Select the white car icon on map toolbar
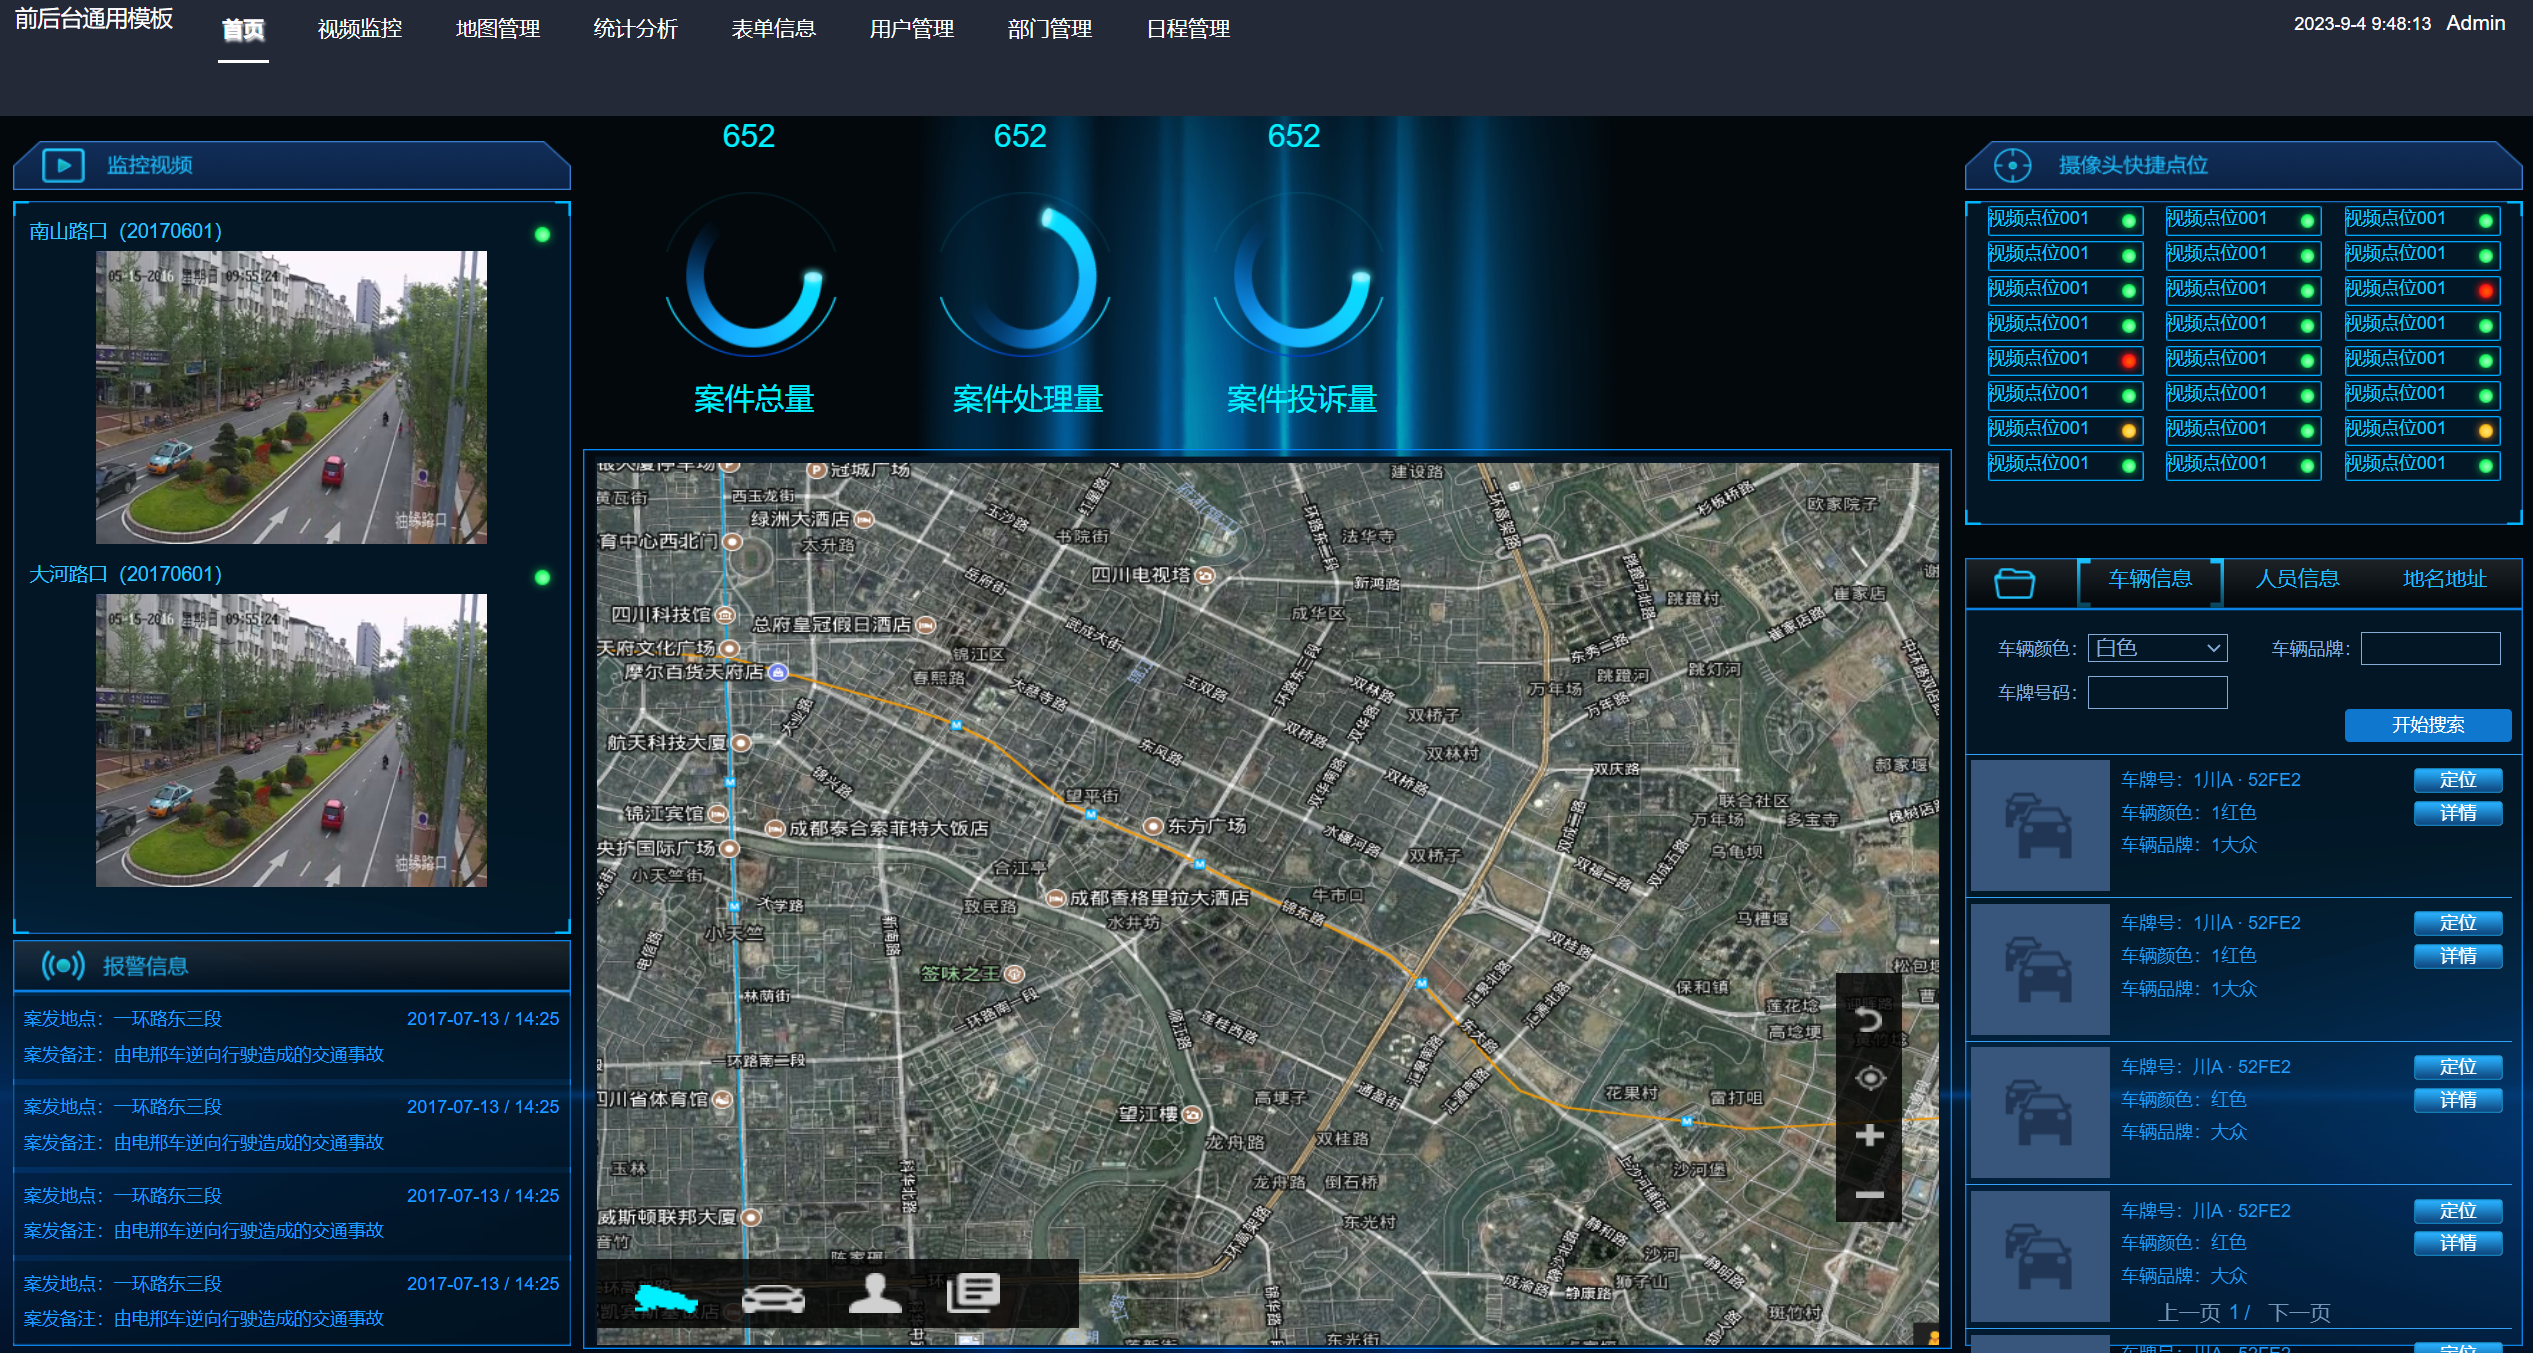The image size is (2533, 1353). point(773,1297)
